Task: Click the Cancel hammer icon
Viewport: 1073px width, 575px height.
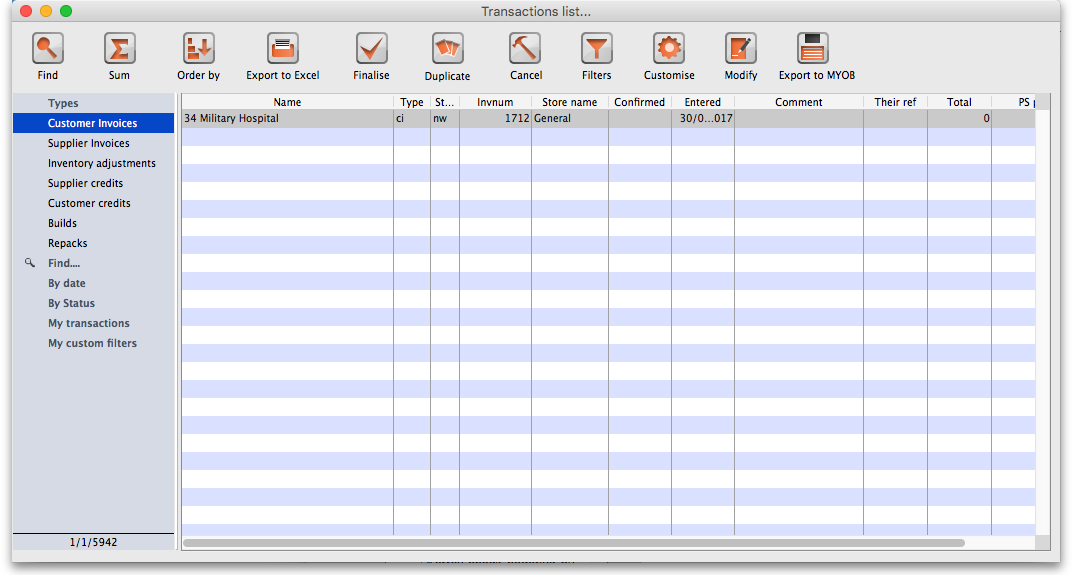Action: click(525, 48)
